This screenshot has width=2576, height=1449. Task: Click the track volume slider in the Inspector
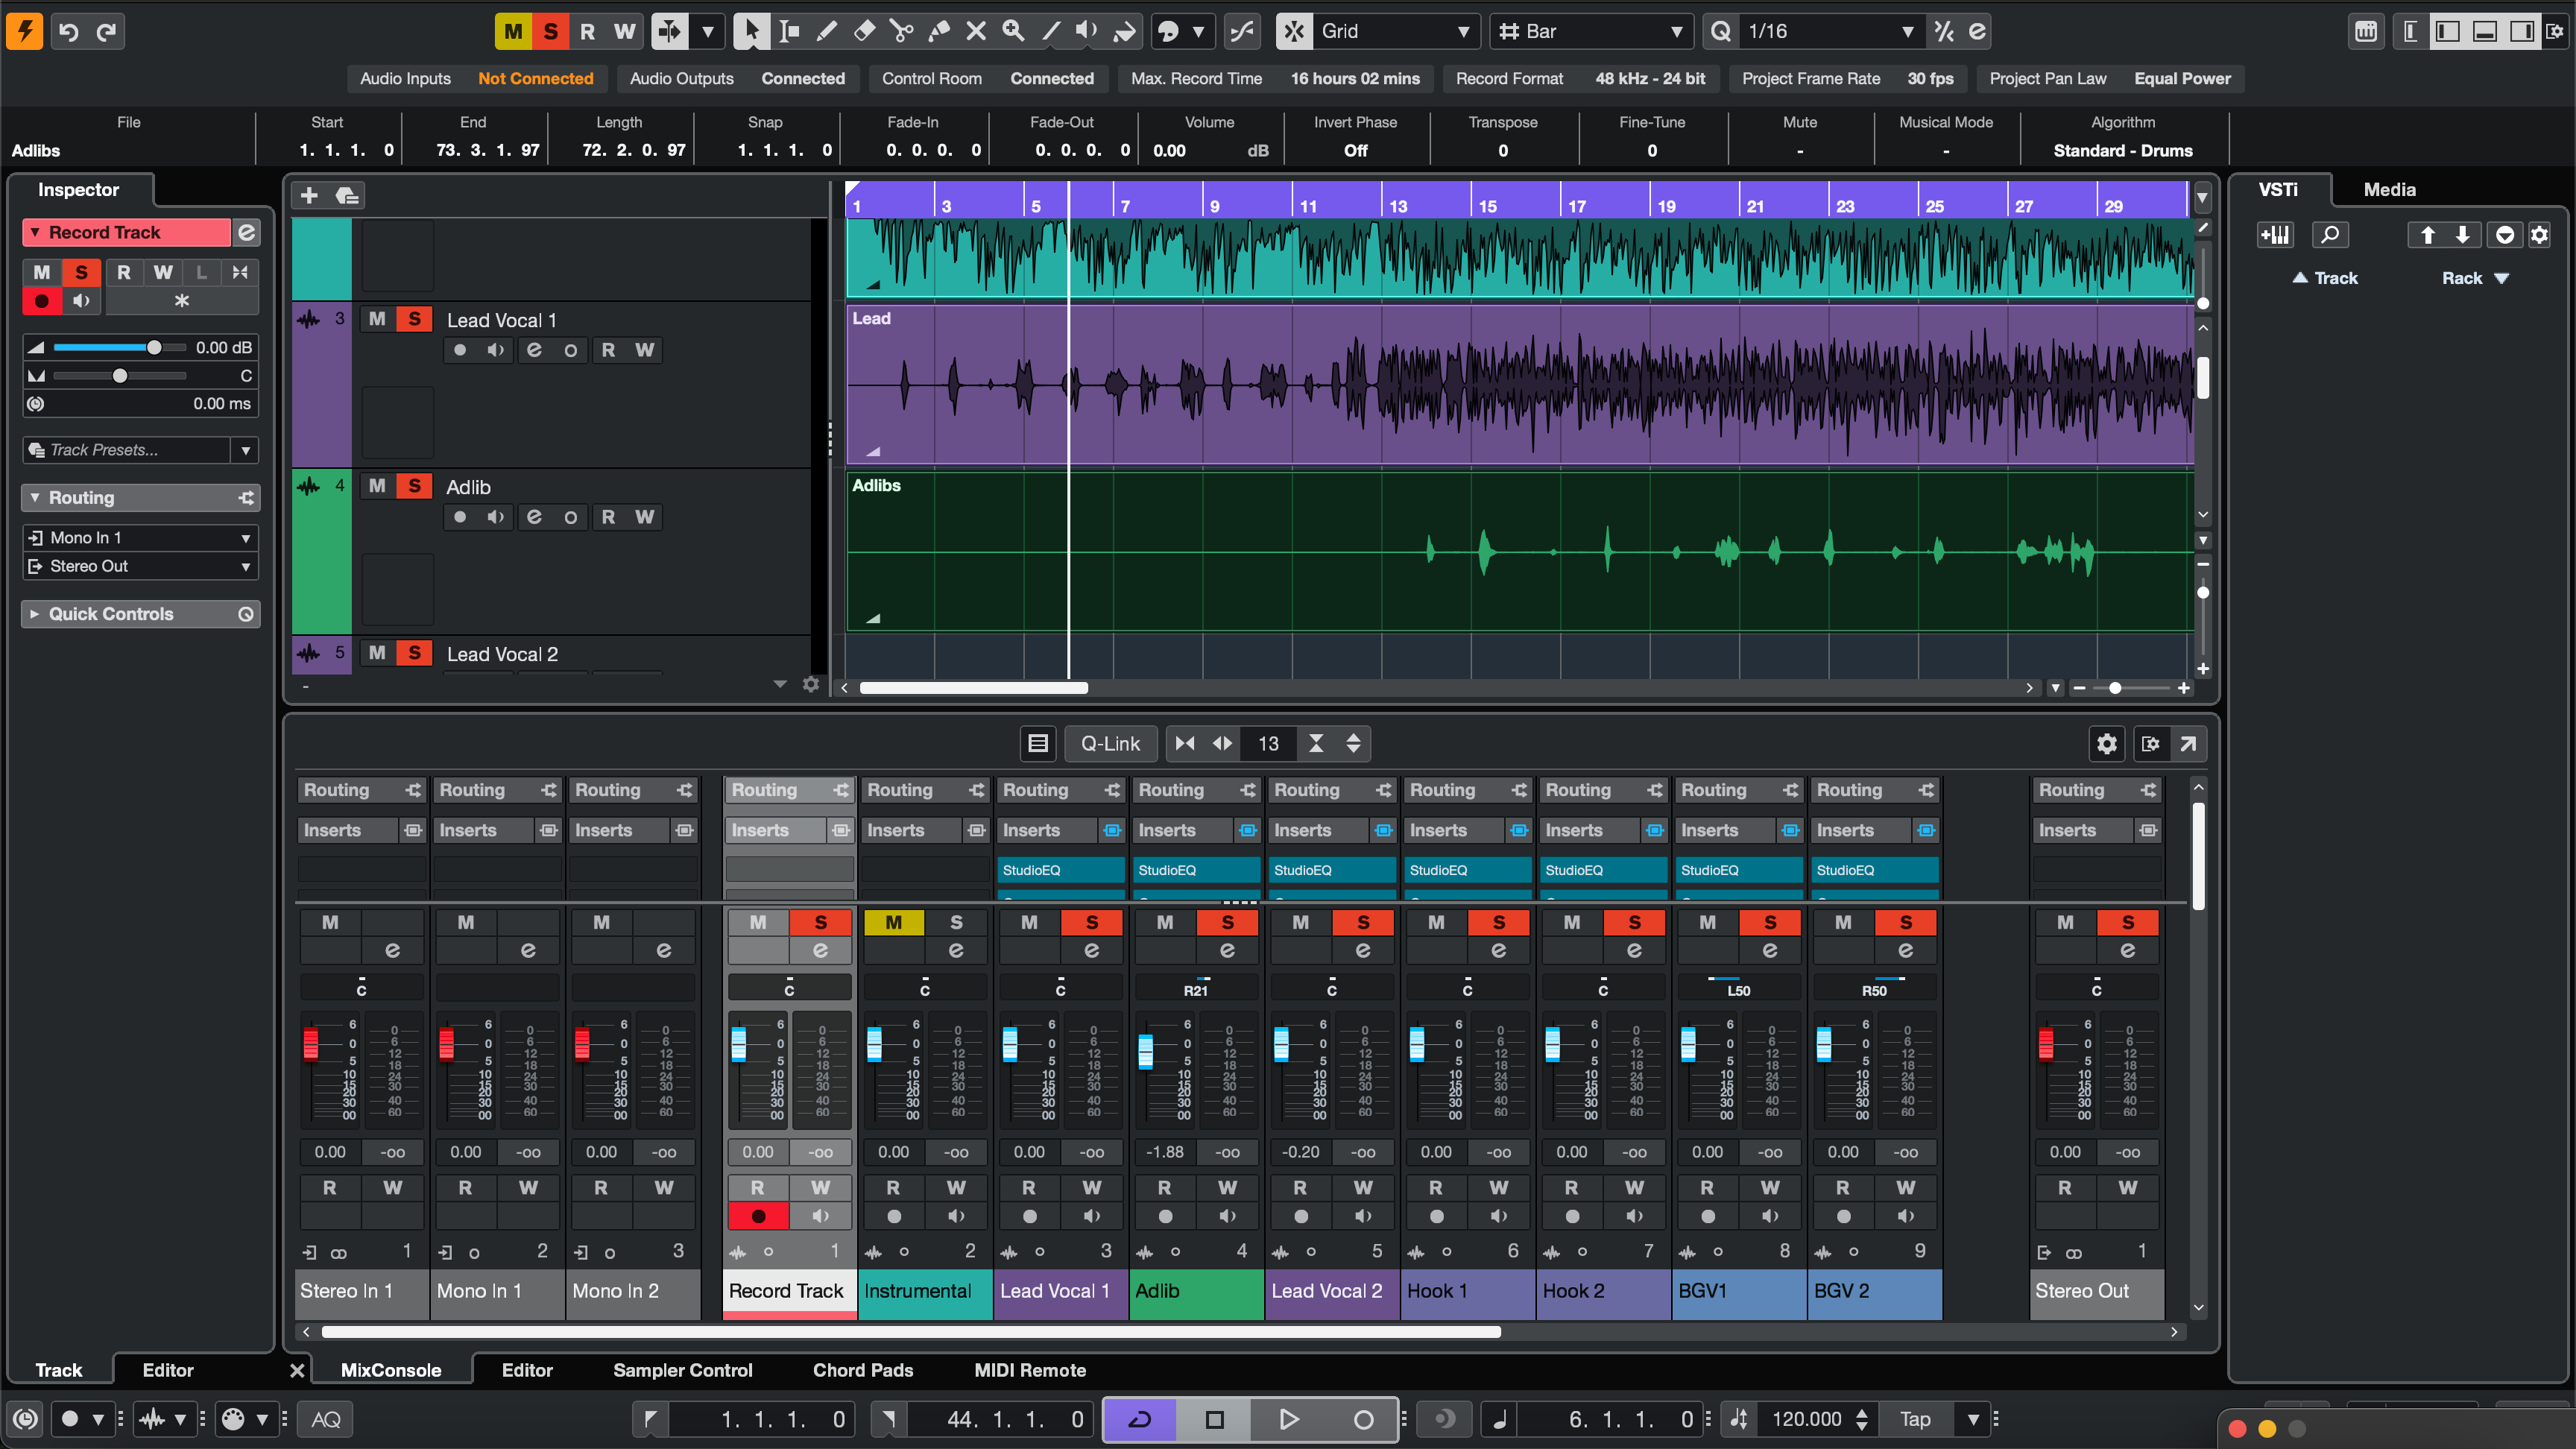tap(155, 347)
